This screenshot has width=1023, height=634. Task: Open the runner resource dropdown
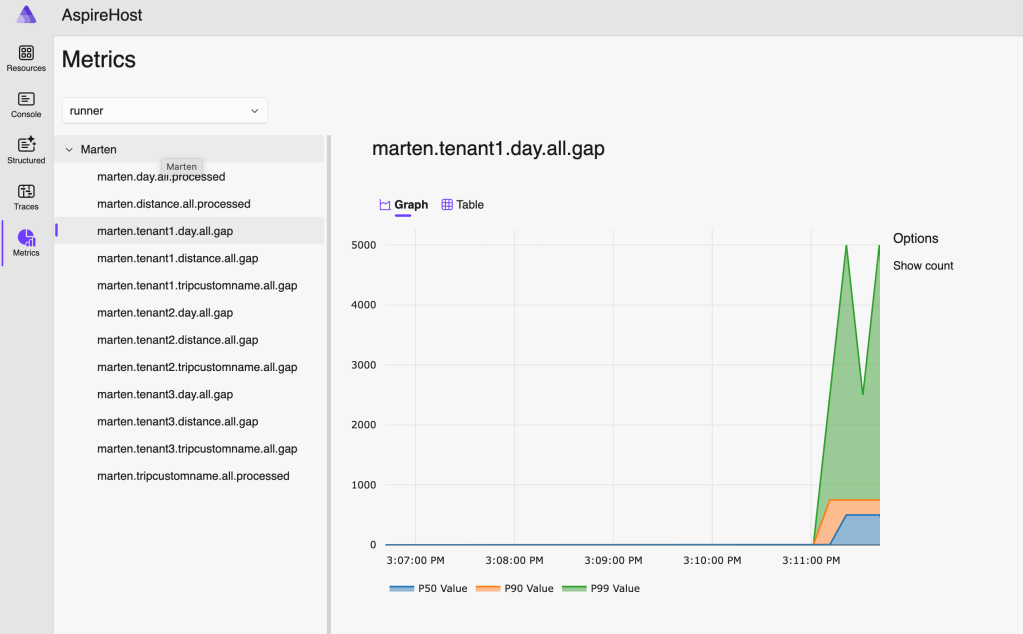click(164, 110)
